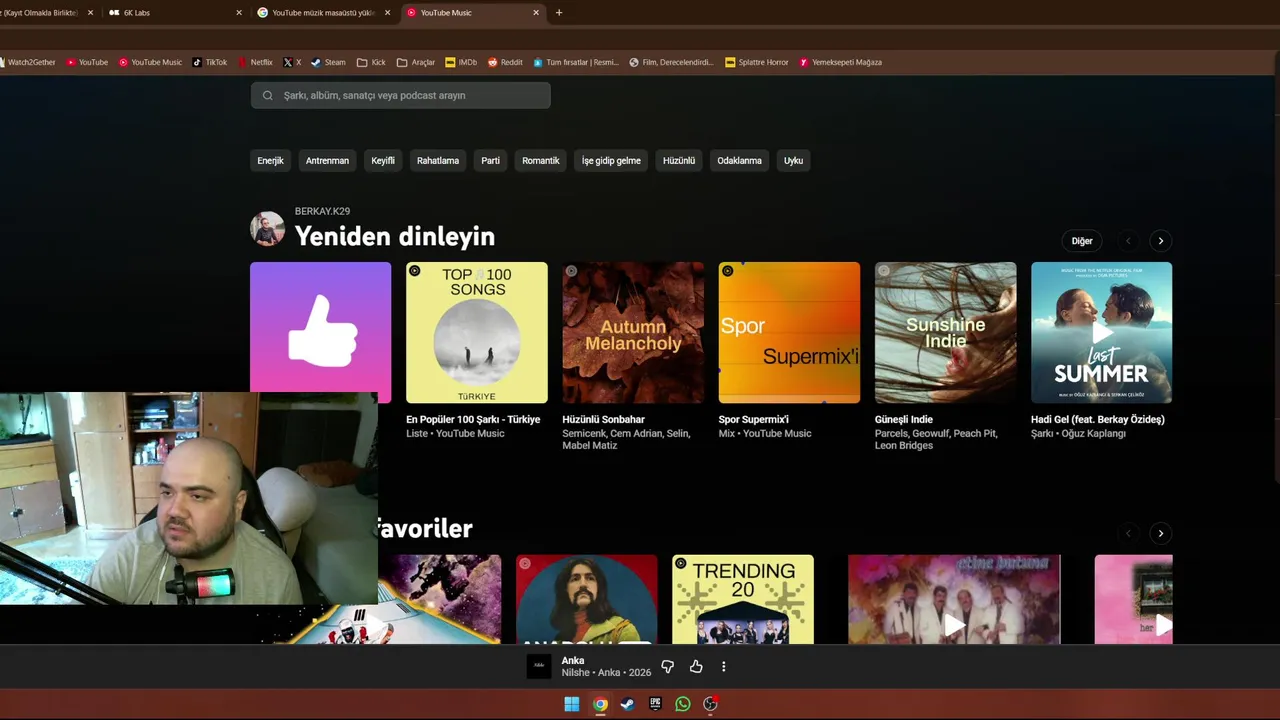Like the song Anka with thumbs up
Screen dimensions: 1280x720
coord(696,667)
